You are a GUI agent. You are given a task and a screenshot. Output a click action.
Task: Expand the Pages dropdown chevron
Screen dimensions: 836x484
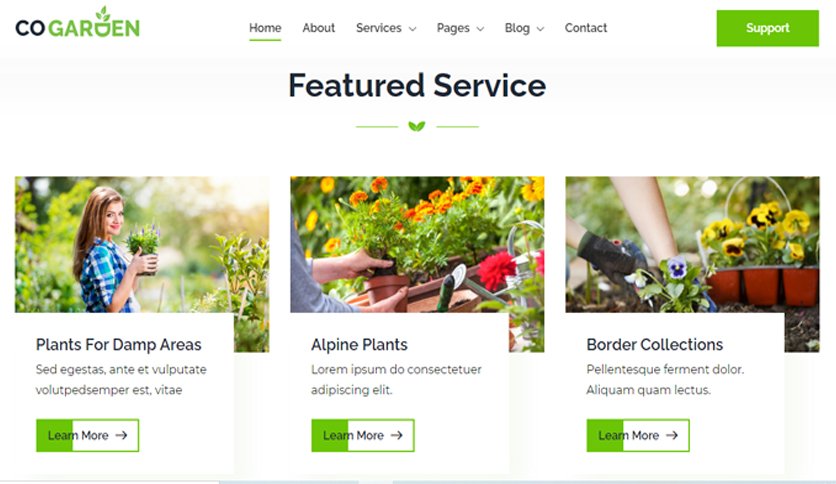point(480,29)
